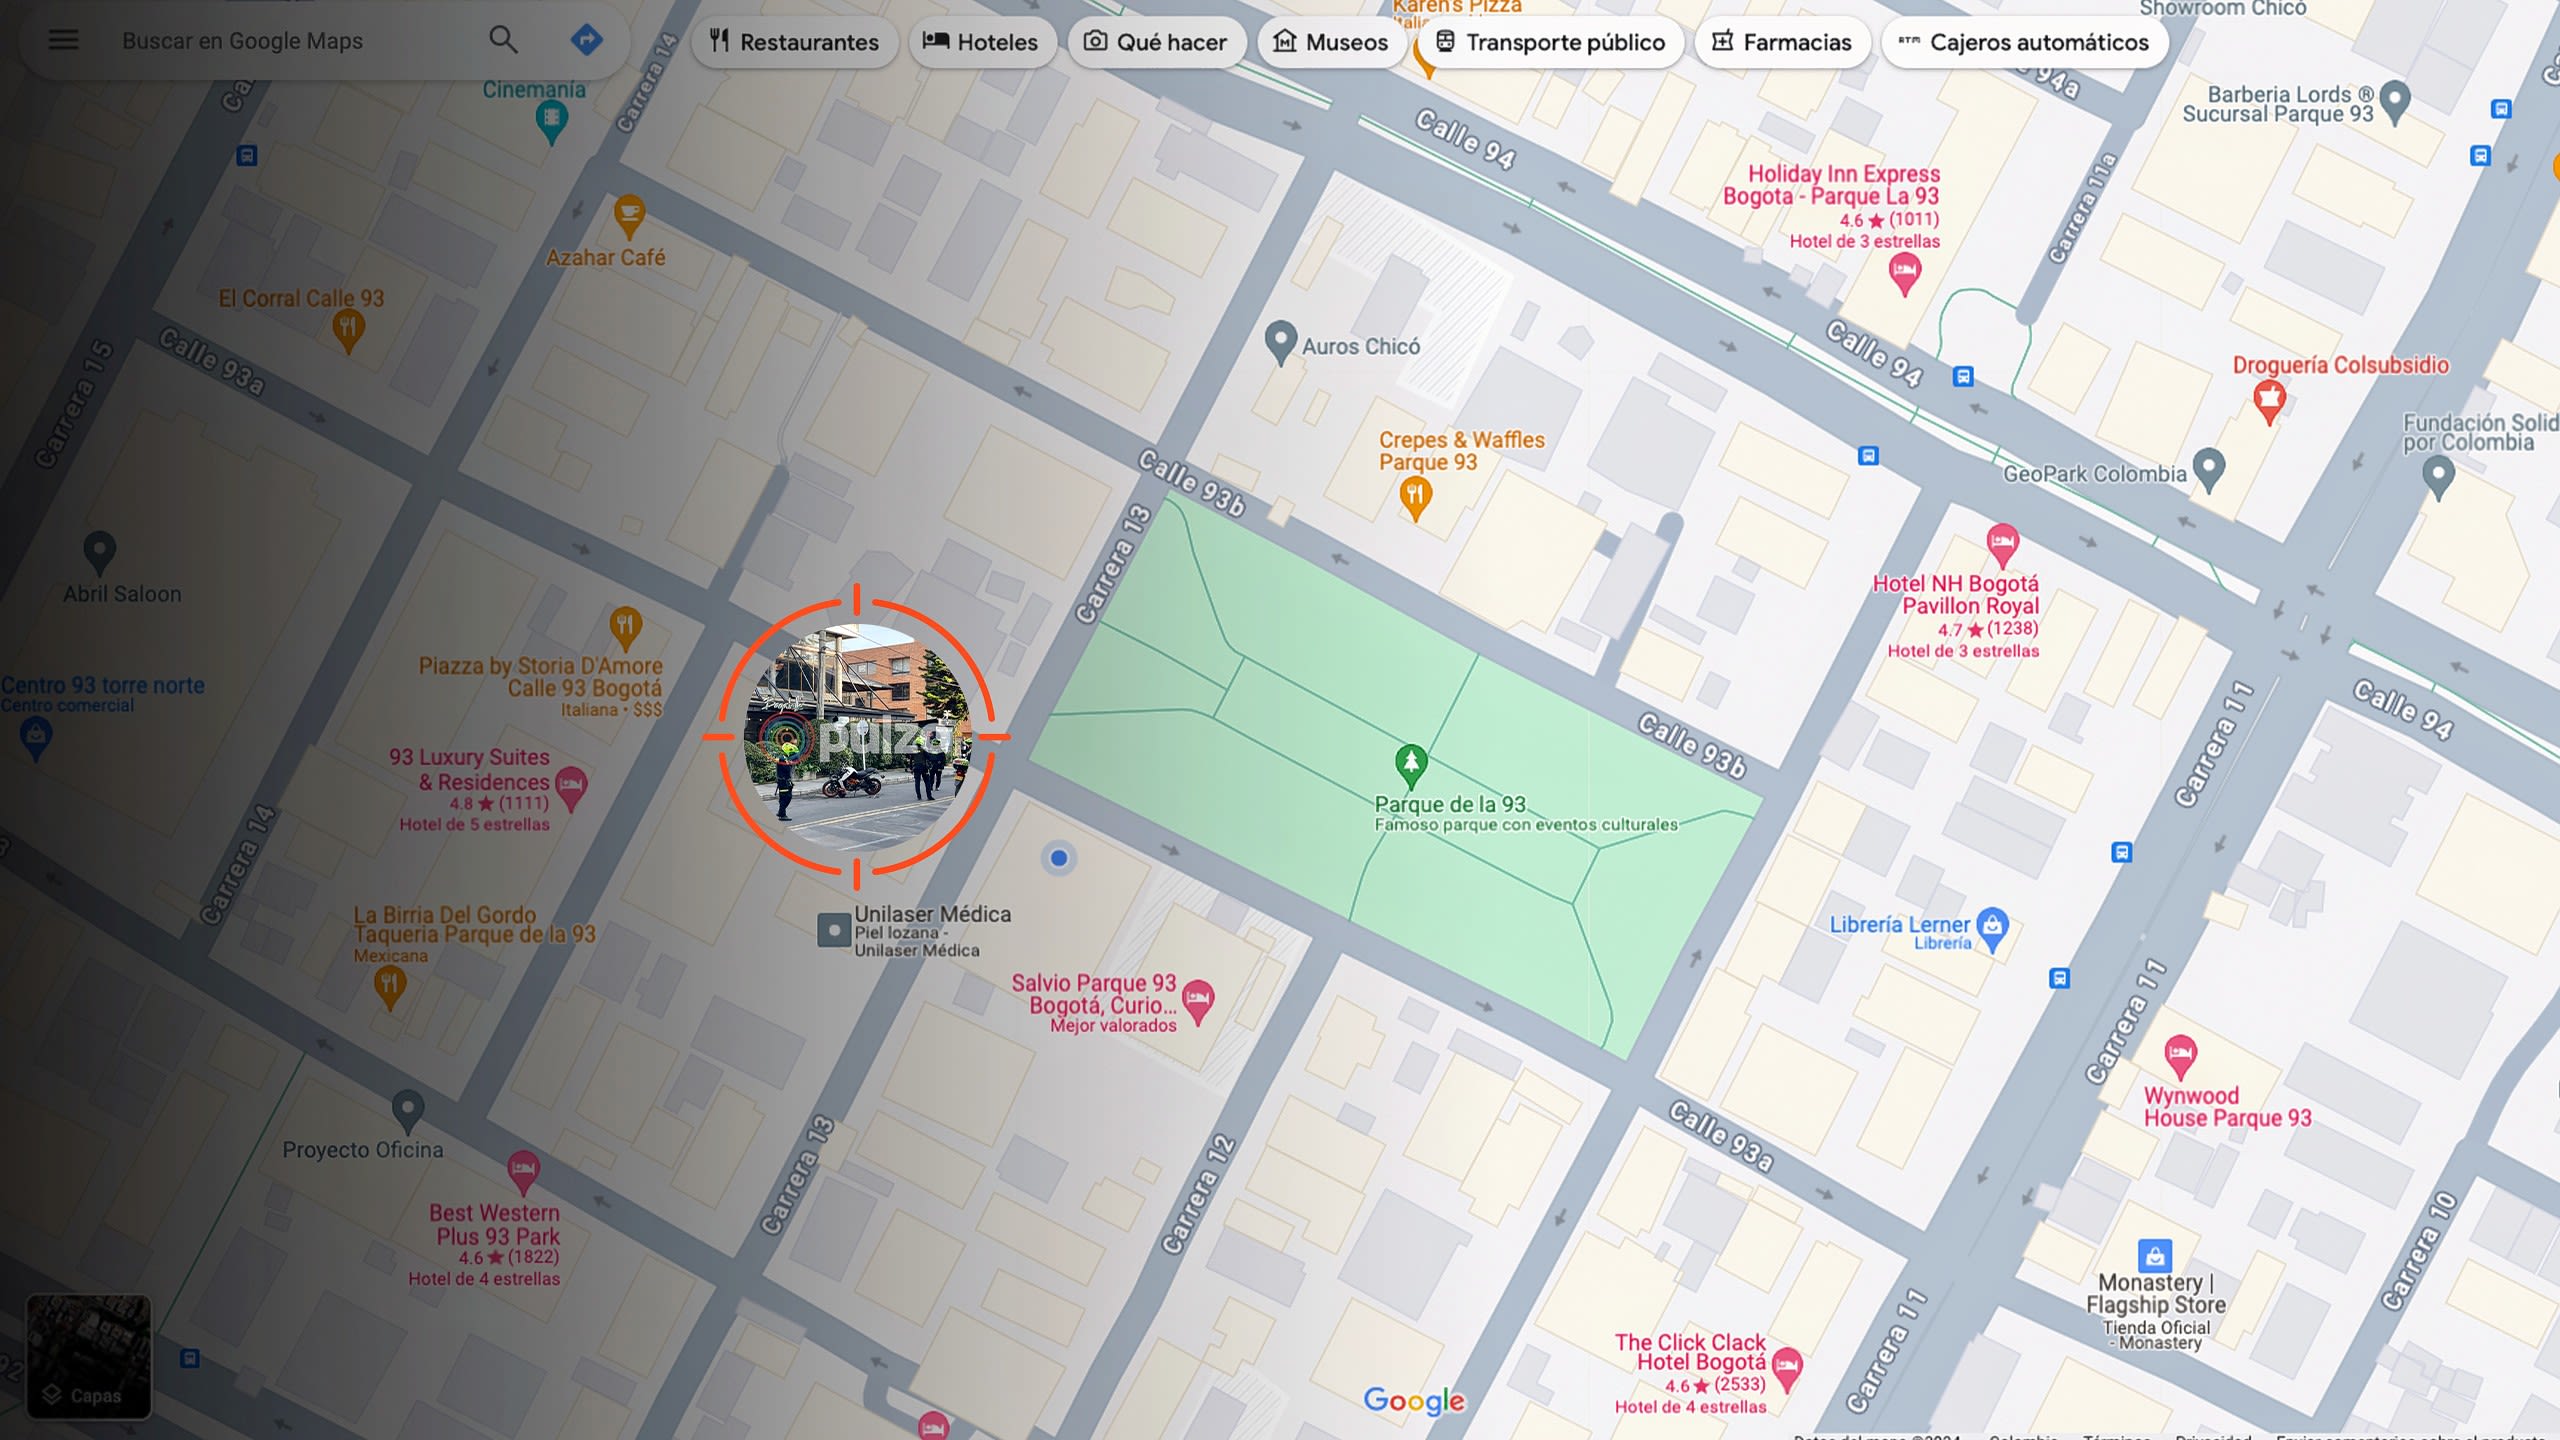Click the Salvio Parque 93 Bogotá label
The image size is (2560, 1440).
click(1094, 994)
